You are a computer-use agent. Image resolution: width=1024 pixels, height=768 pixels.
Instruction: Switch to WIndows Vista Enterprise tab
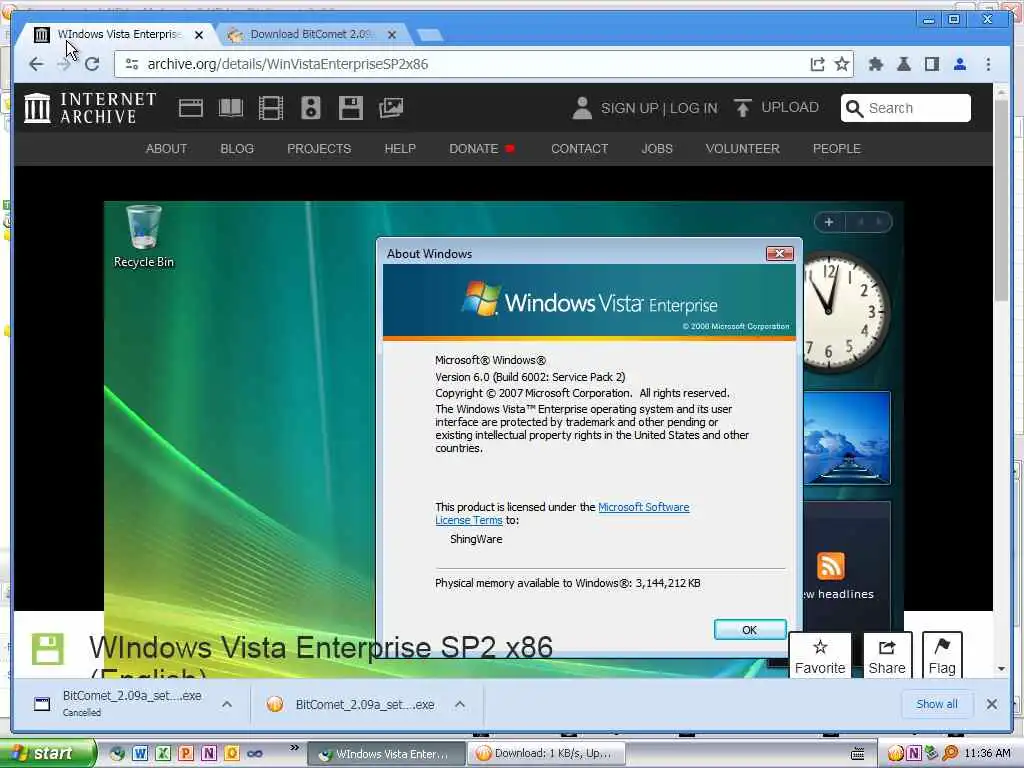pyautogui.click(x=119, y=35)
